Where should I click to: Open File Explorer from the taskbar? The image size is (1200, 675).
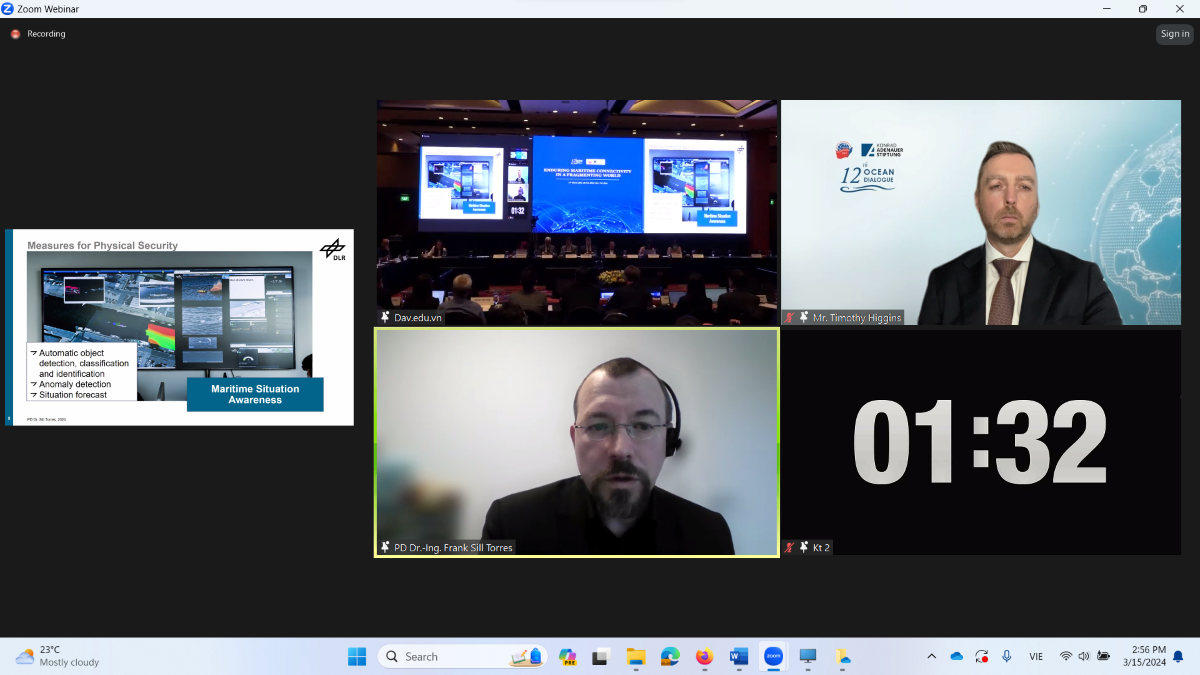[x=636, y=656]
